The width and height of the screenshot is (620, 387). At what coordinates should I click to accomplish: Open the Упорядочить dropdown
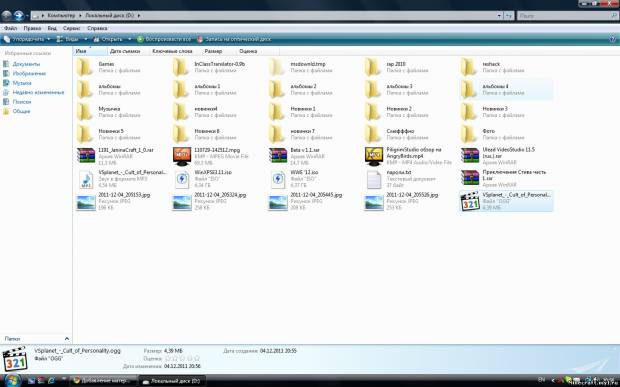tap(27, 39)
